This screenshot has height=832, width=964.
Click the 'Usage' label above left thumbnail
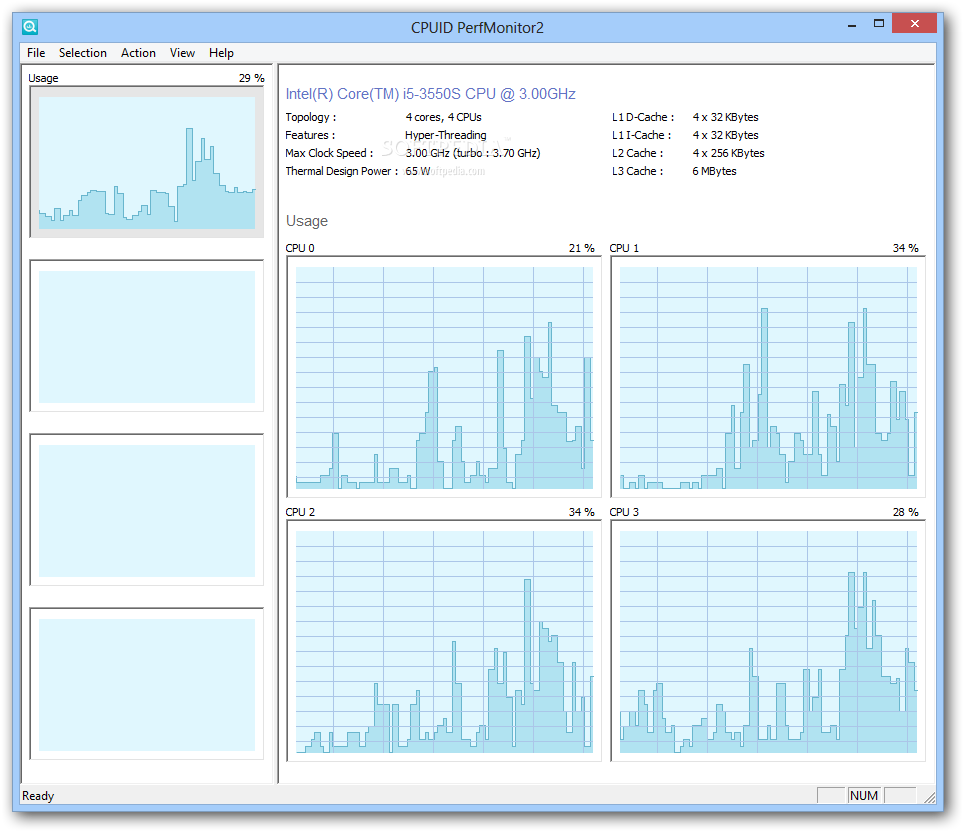point(43,78)
